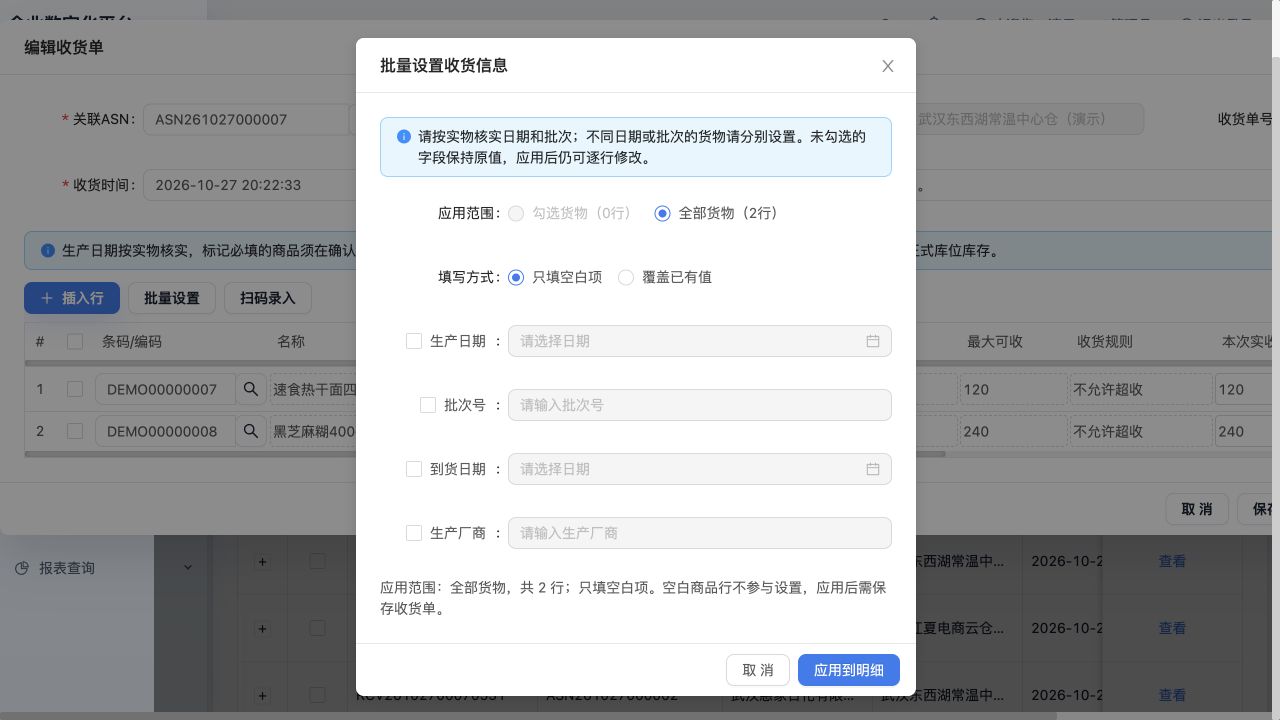Choose the 只填空白项 radio option
The width and height of the screenshot is (1280, 720).
click(516, 277)
